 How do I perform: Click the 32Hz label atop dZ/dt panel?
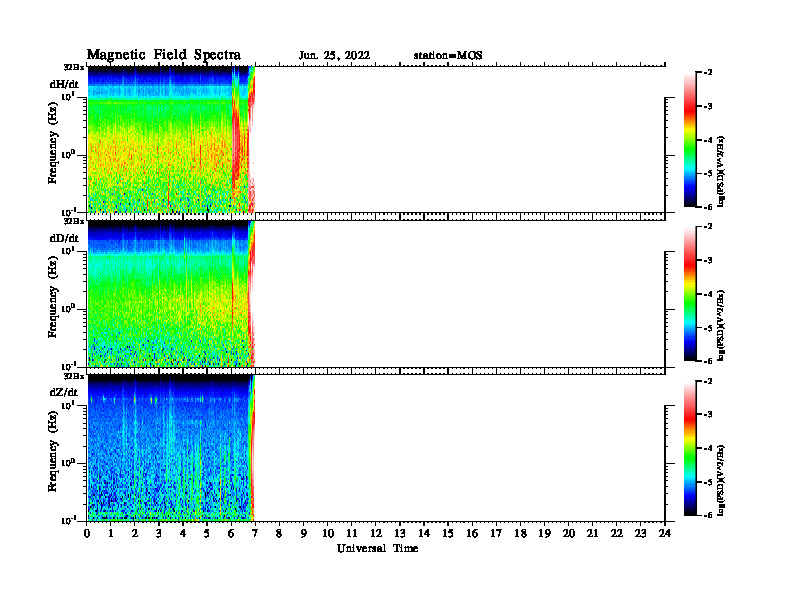click(x=74, y=376)
